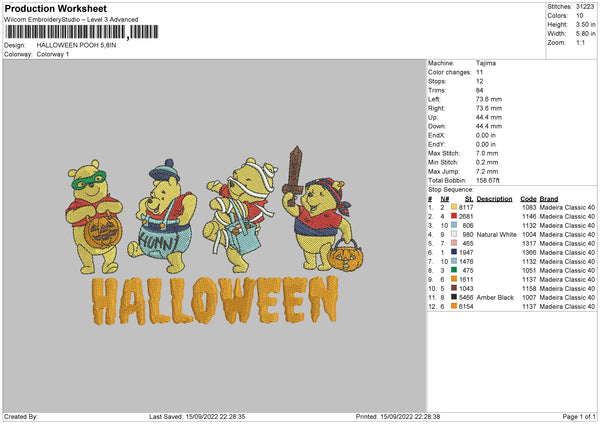Click the Page 1 of 1 footer text
This screenshot has height=424, width=600.
pos(572,416)
